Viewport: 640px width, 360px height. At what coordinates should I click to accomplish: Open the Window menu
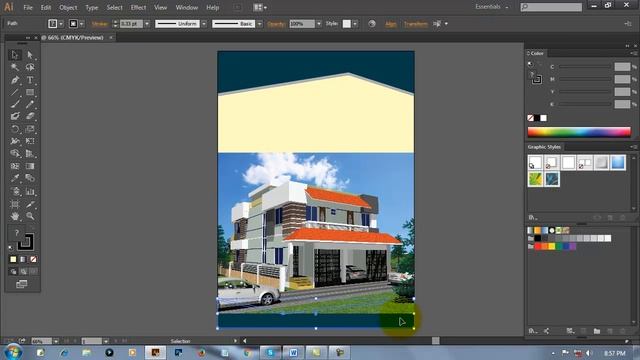(187, 7)
